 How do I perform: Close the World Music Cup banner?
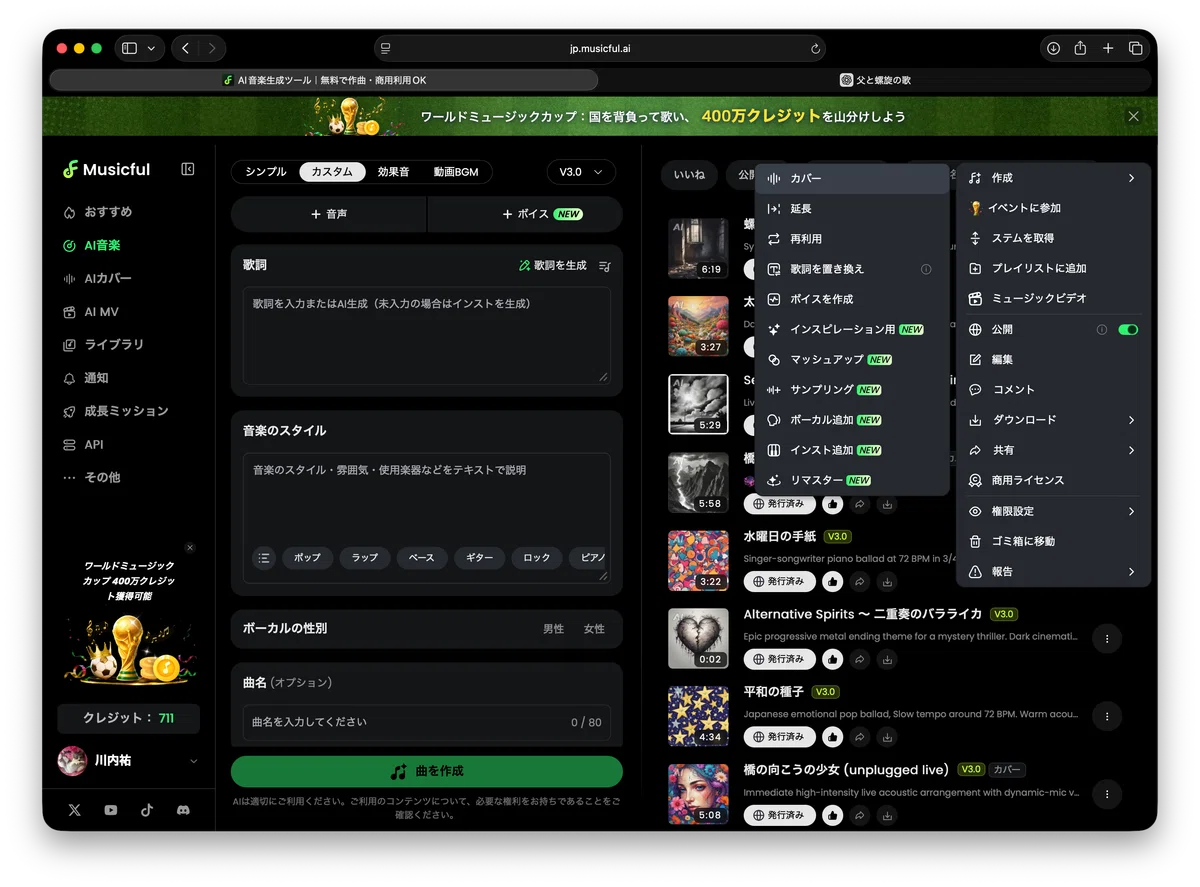(1133, 116)
